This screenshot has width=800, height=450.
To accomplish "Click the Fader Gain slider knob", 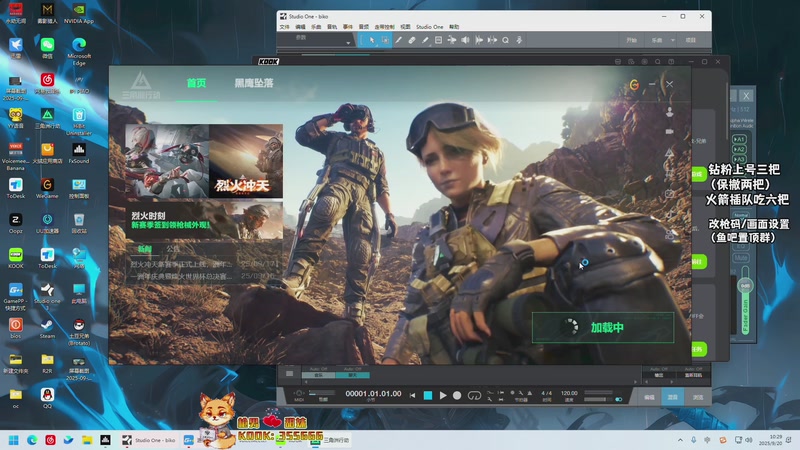I will [x=745, y=286].
